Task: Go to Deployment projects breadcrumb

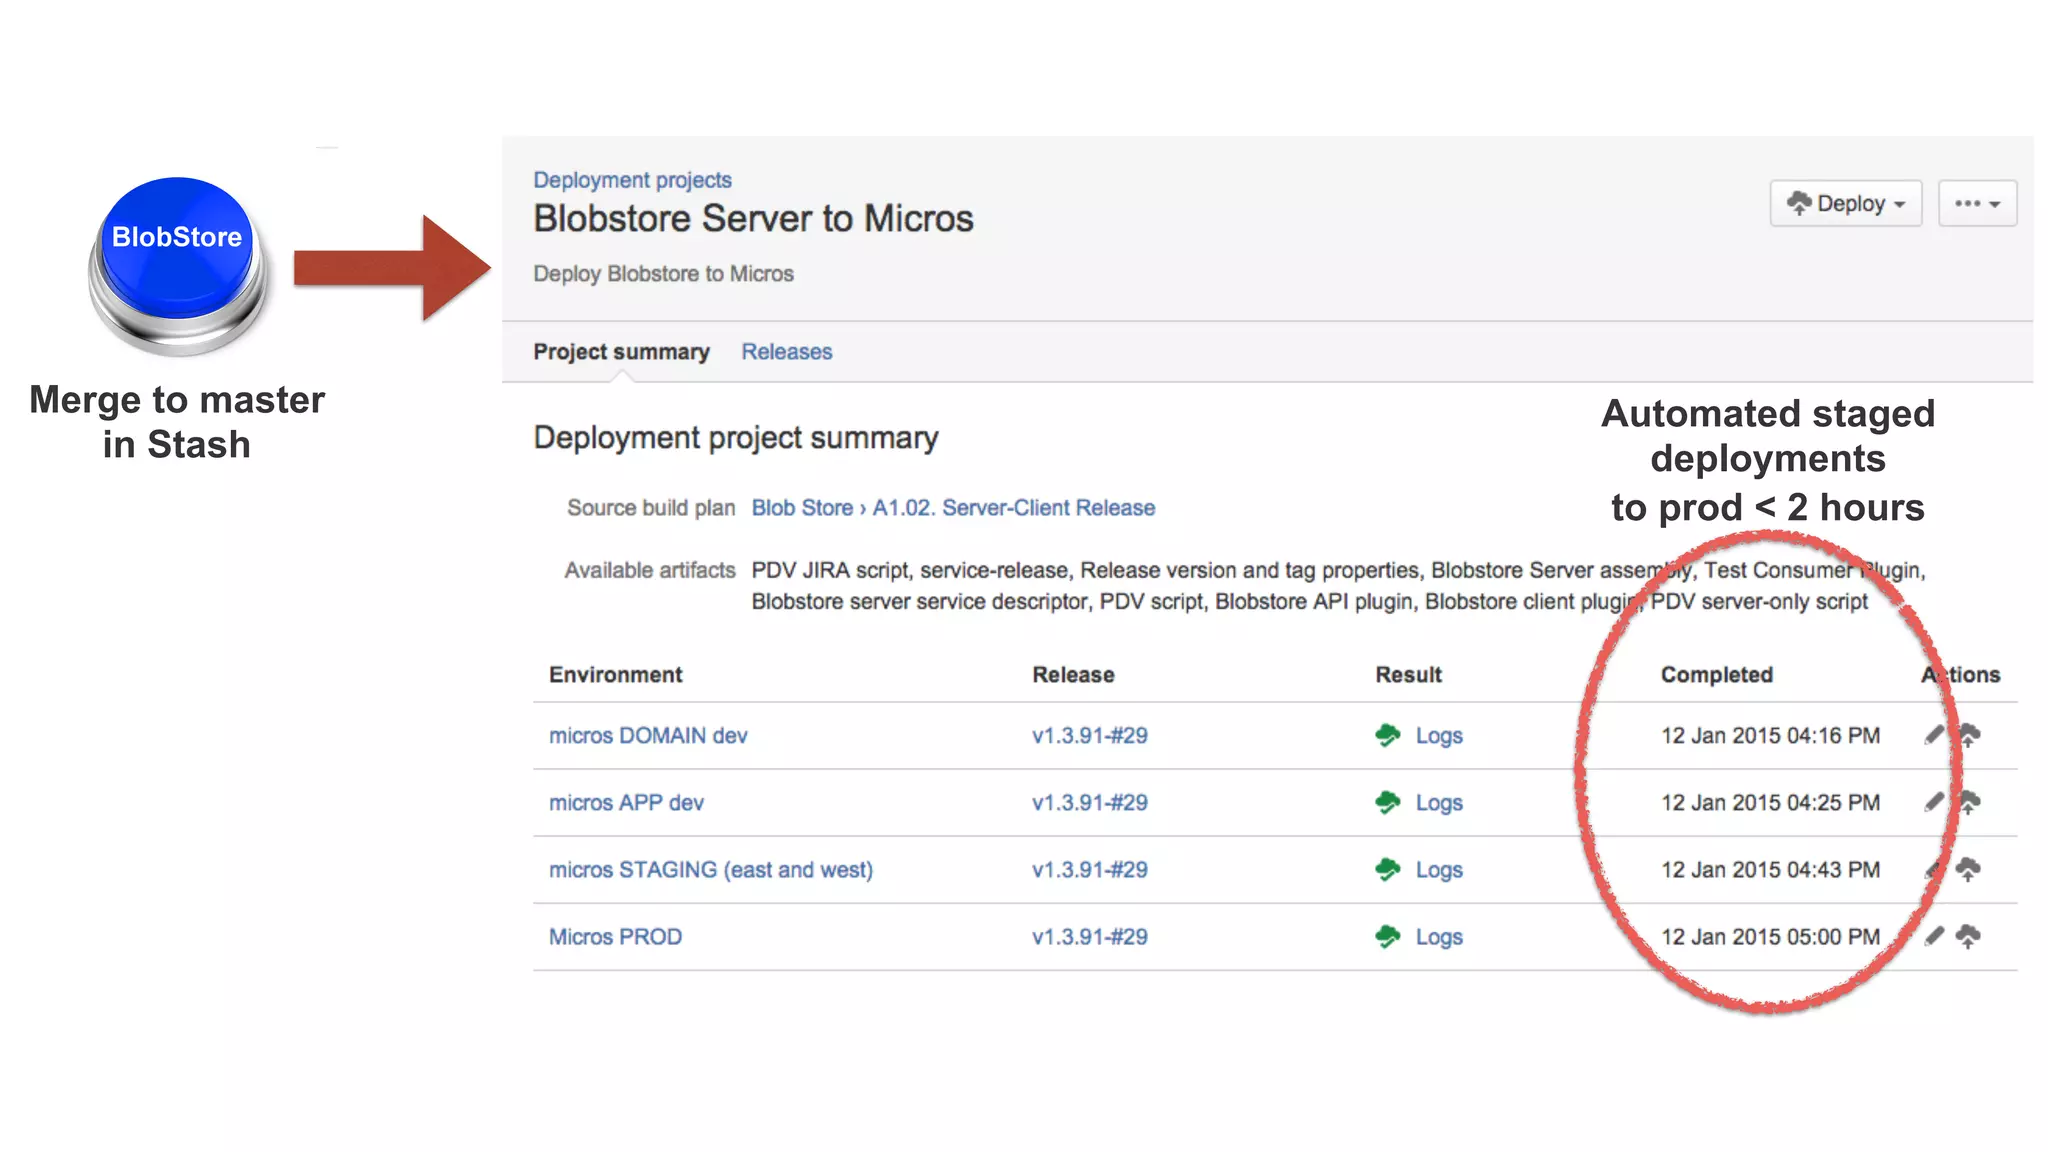Action: pos(632,180)
